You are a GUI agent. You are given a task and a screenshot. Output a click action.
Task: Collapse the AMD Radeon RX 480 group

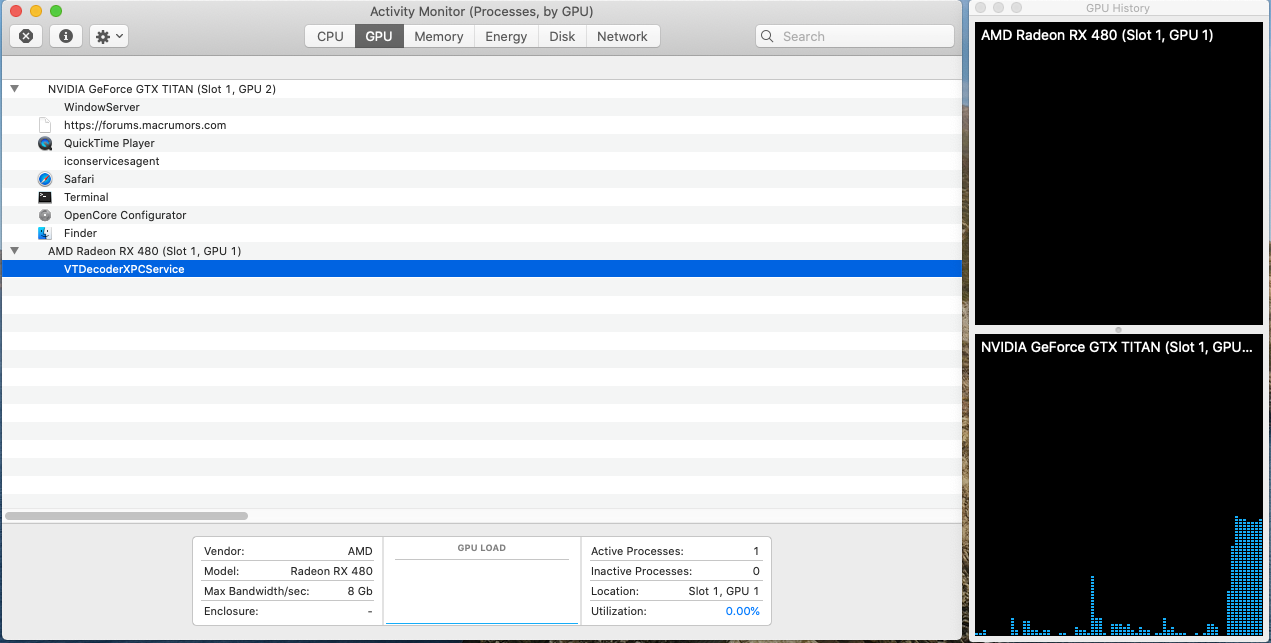pyautogui.click(x=15, y=251)
